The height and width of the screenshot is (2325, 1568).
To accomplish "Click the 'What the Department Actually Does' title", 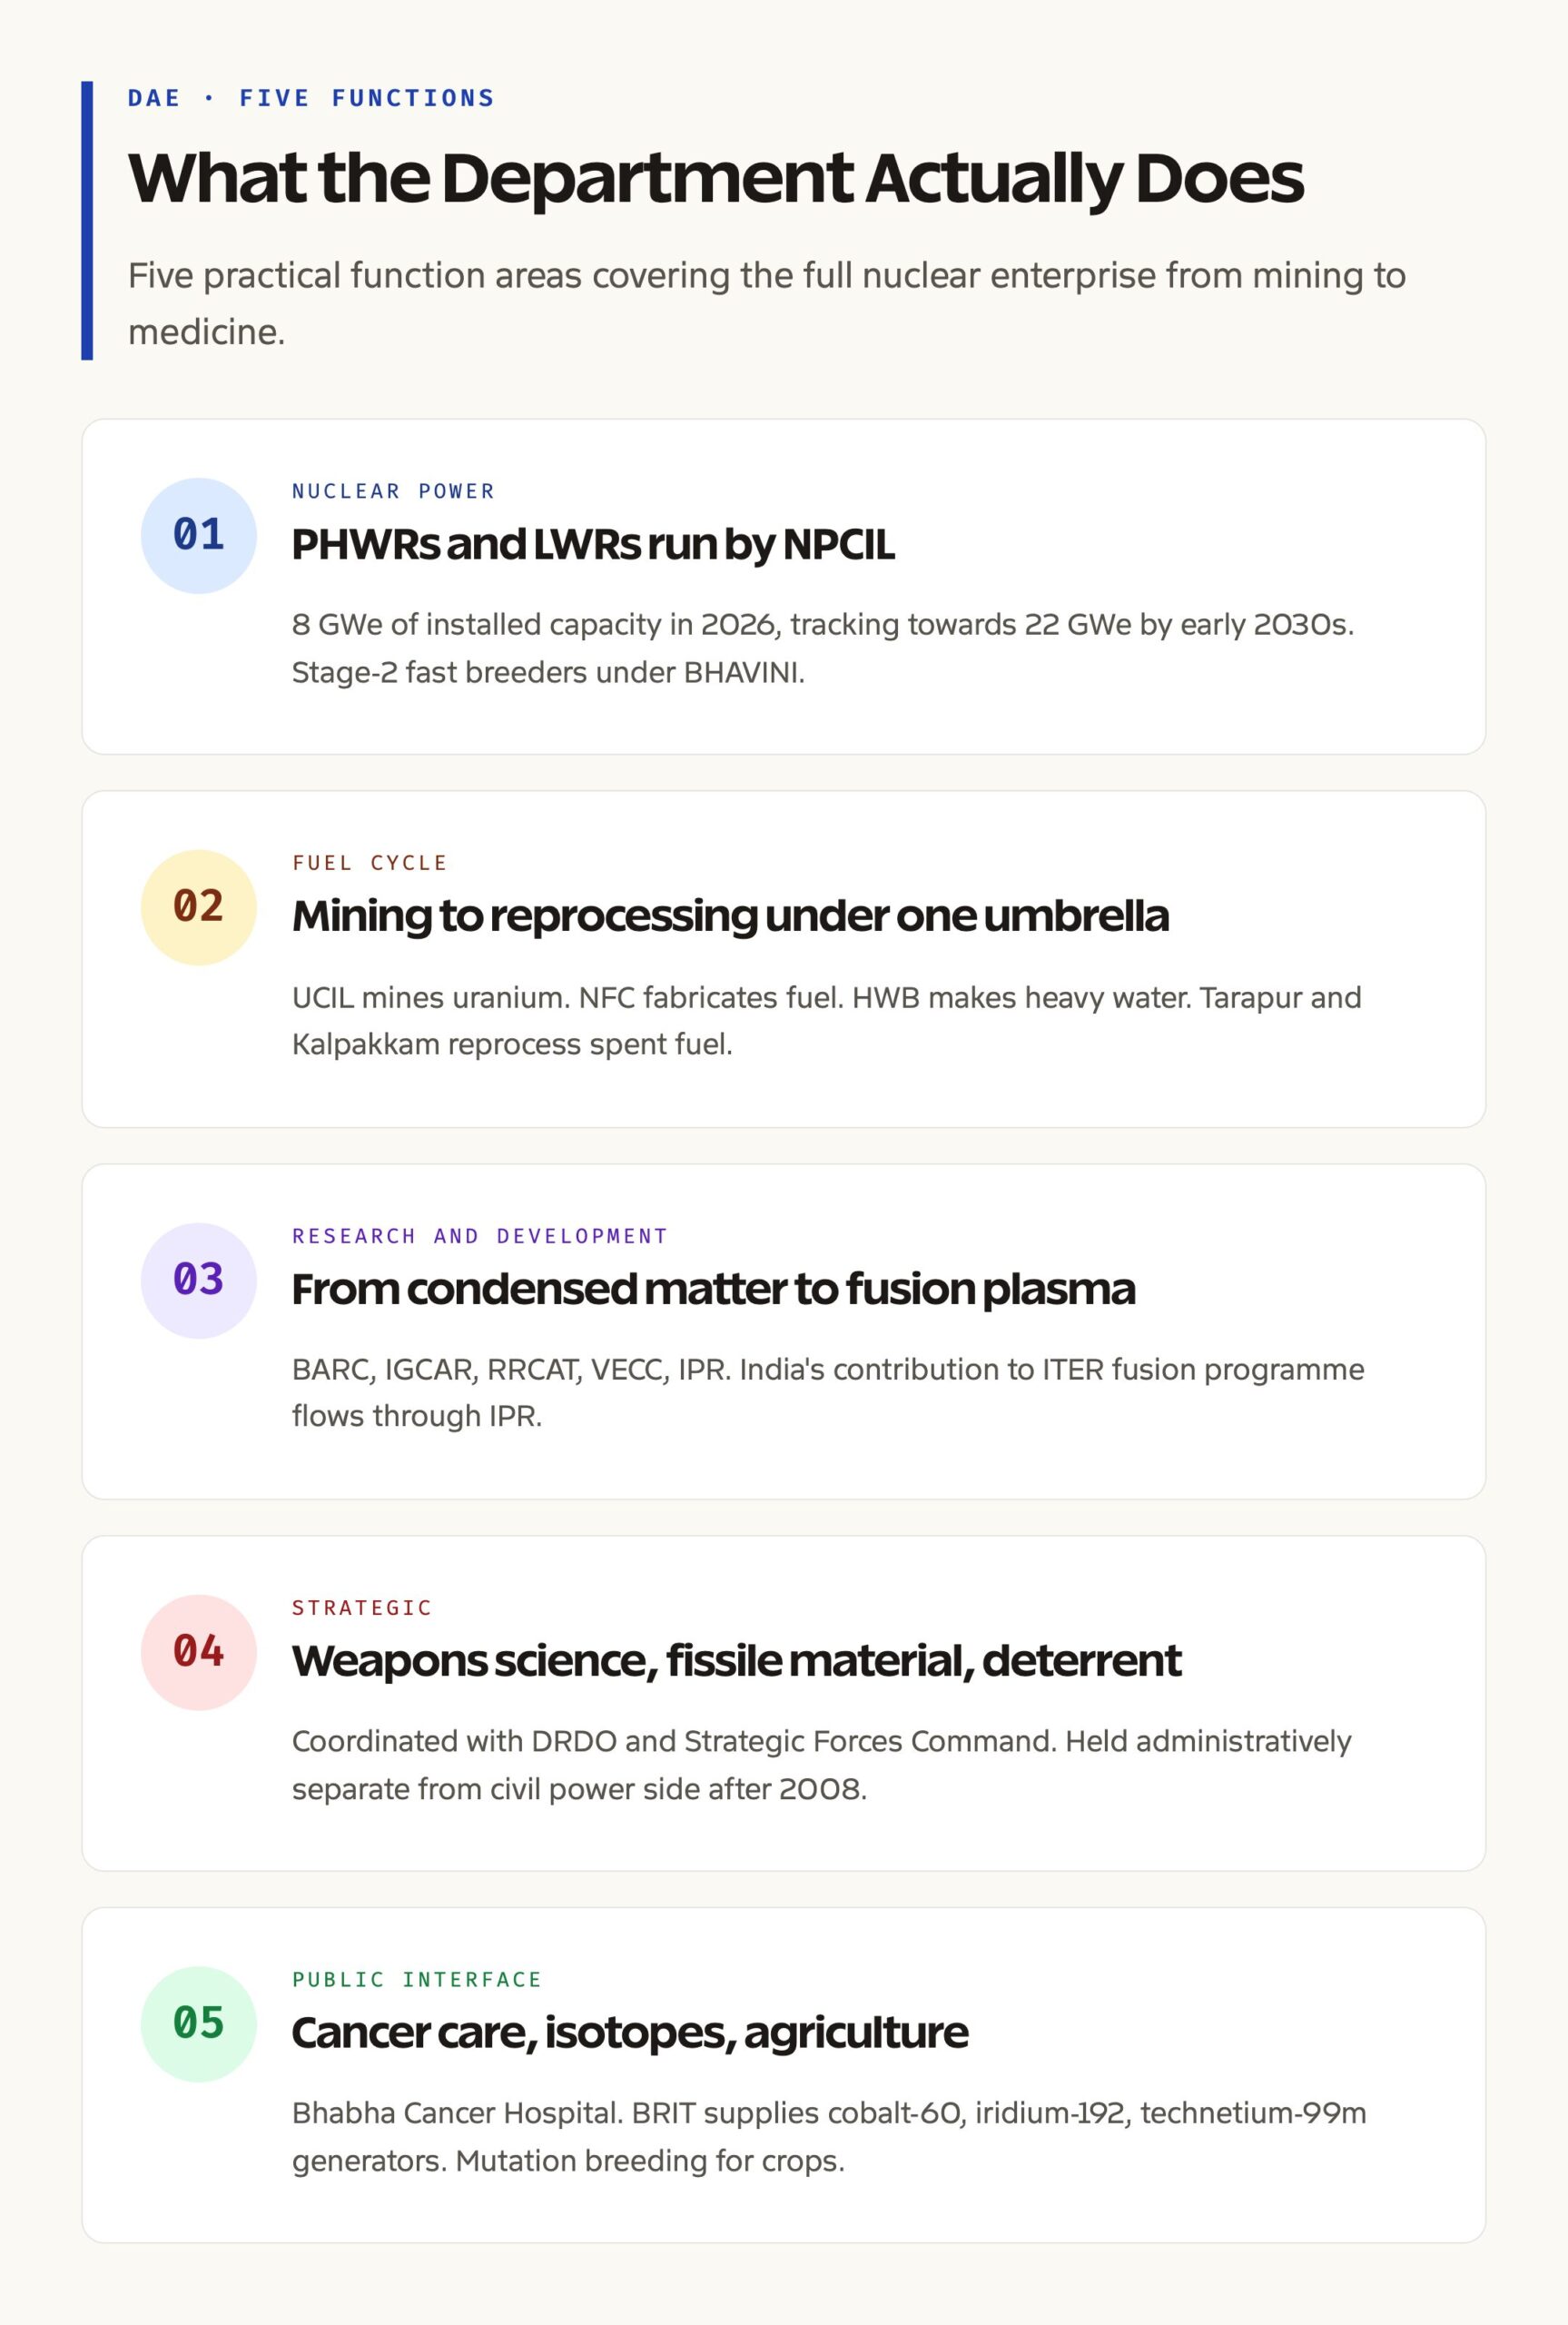I will point(716,179).
